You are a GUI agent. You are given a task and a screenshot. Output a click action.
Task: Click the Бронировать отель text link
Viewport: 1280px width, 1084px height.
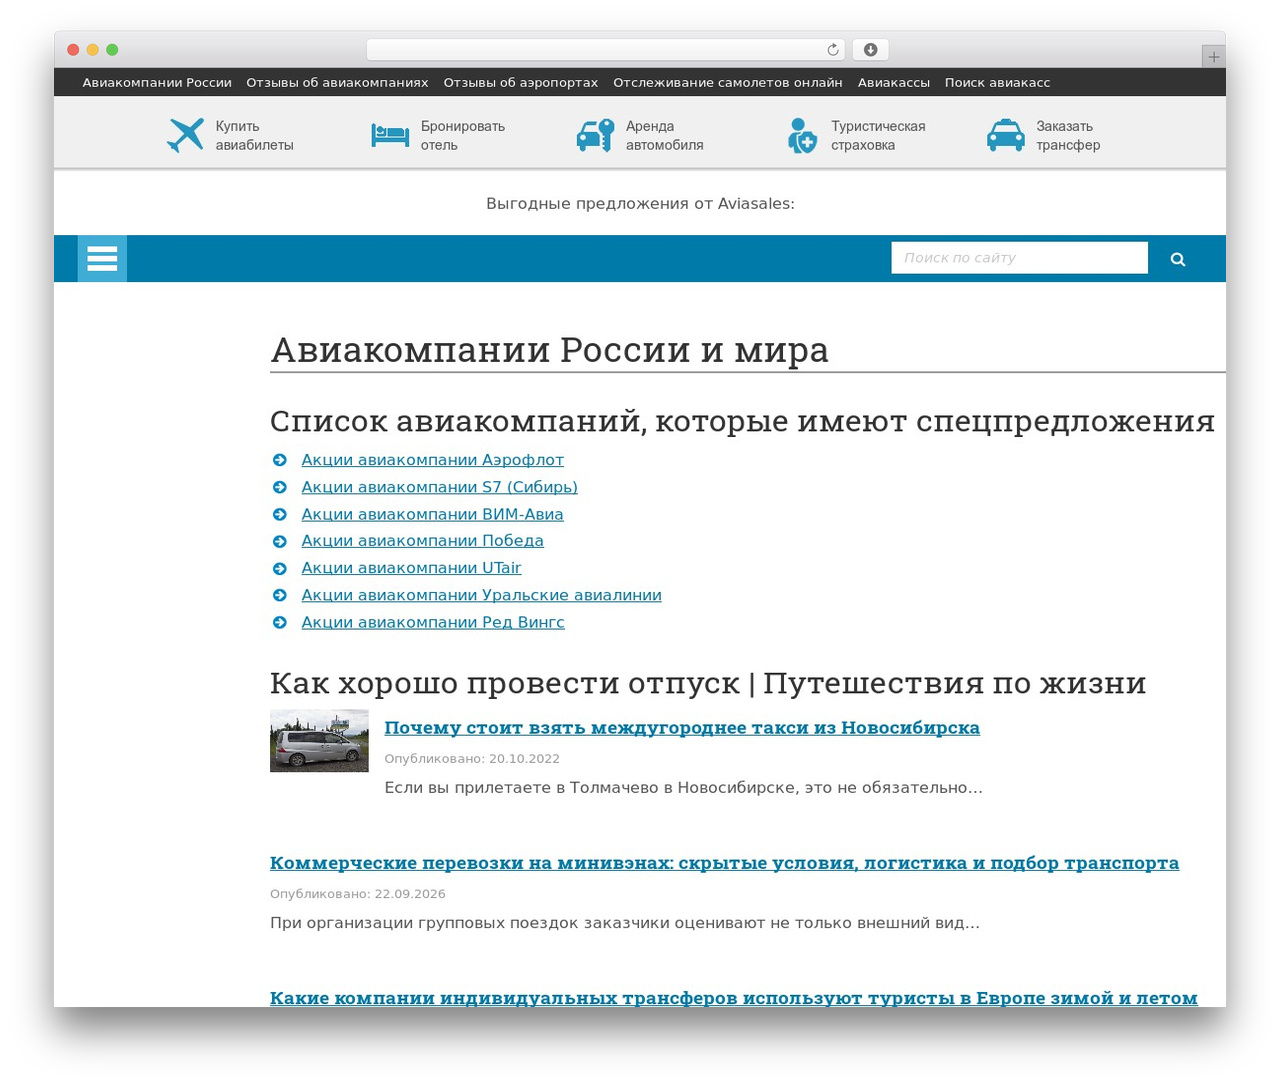point(463,136)
